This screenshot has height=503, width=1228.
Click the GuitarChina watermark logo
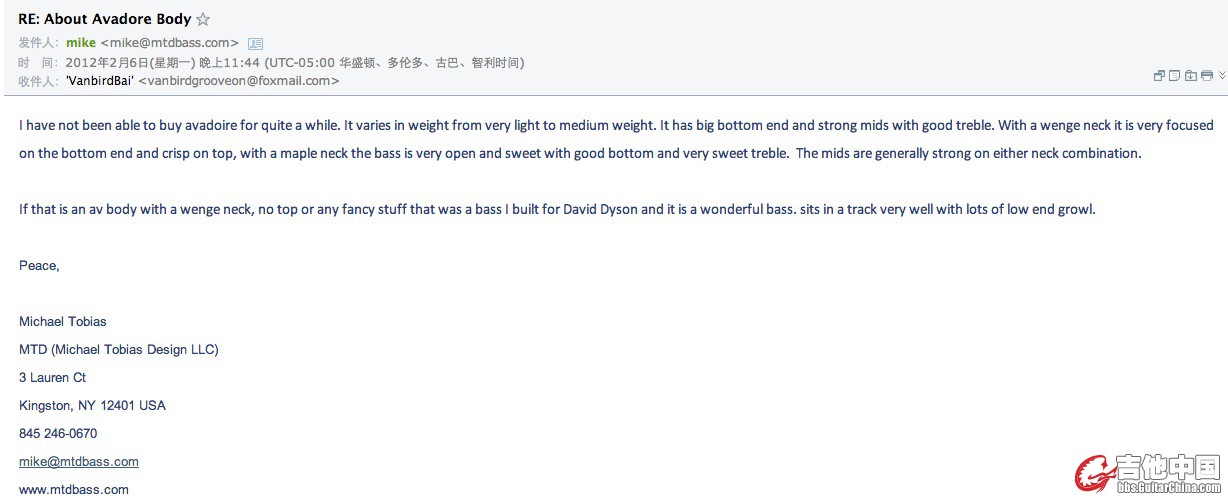1148,474
